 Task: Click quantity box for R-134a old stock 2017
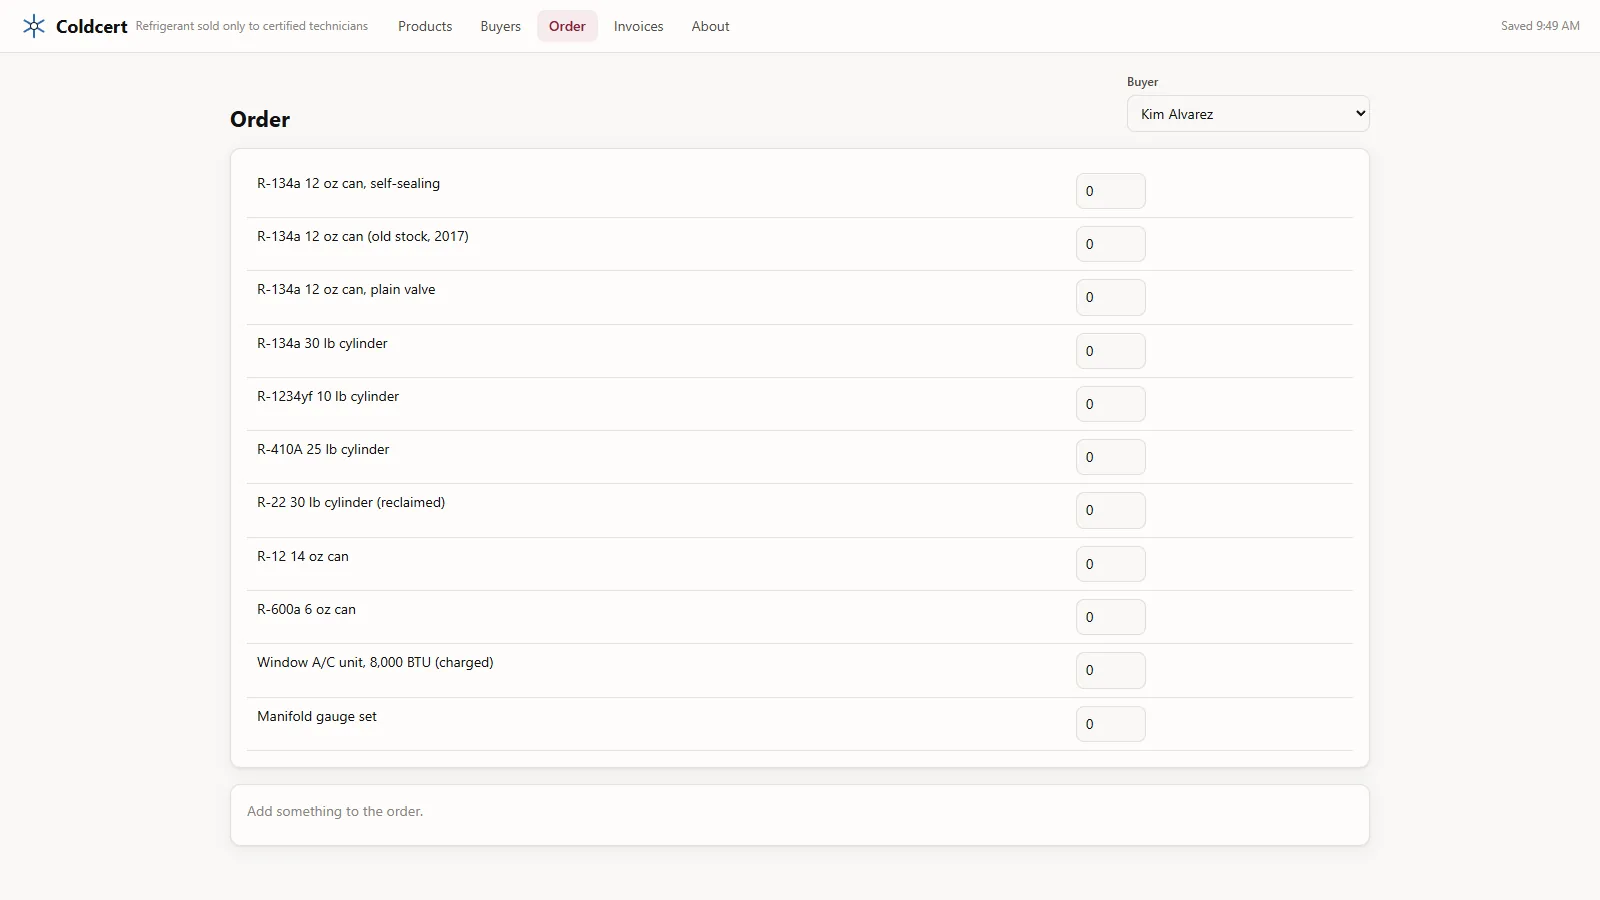[x=1110, y=244]
